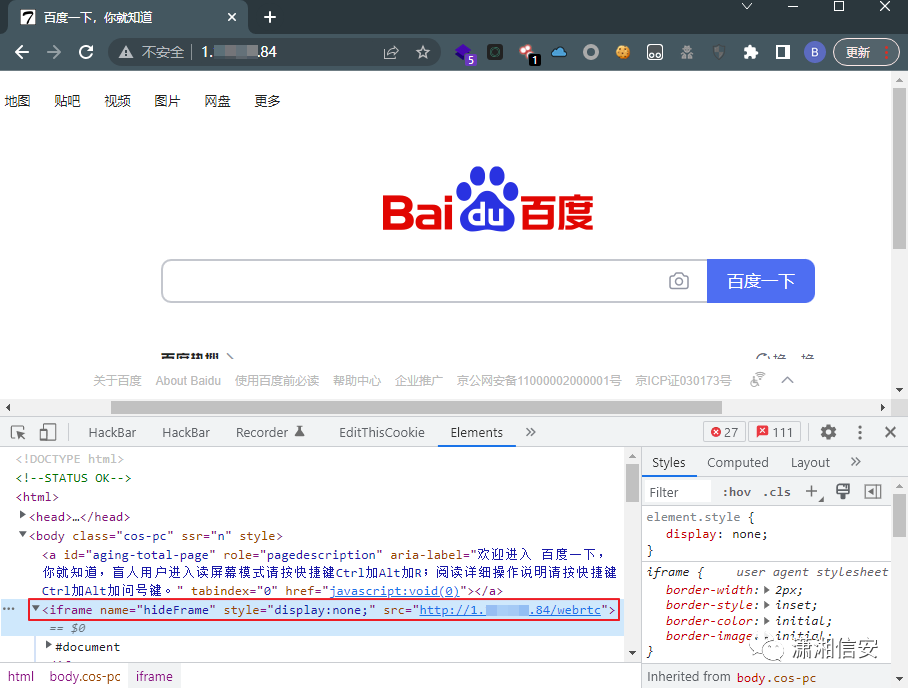Toggle the device toolbar icon in DevTools
Image resolution: width=908 pixels, height=688 pixels.
pos(47,433)
